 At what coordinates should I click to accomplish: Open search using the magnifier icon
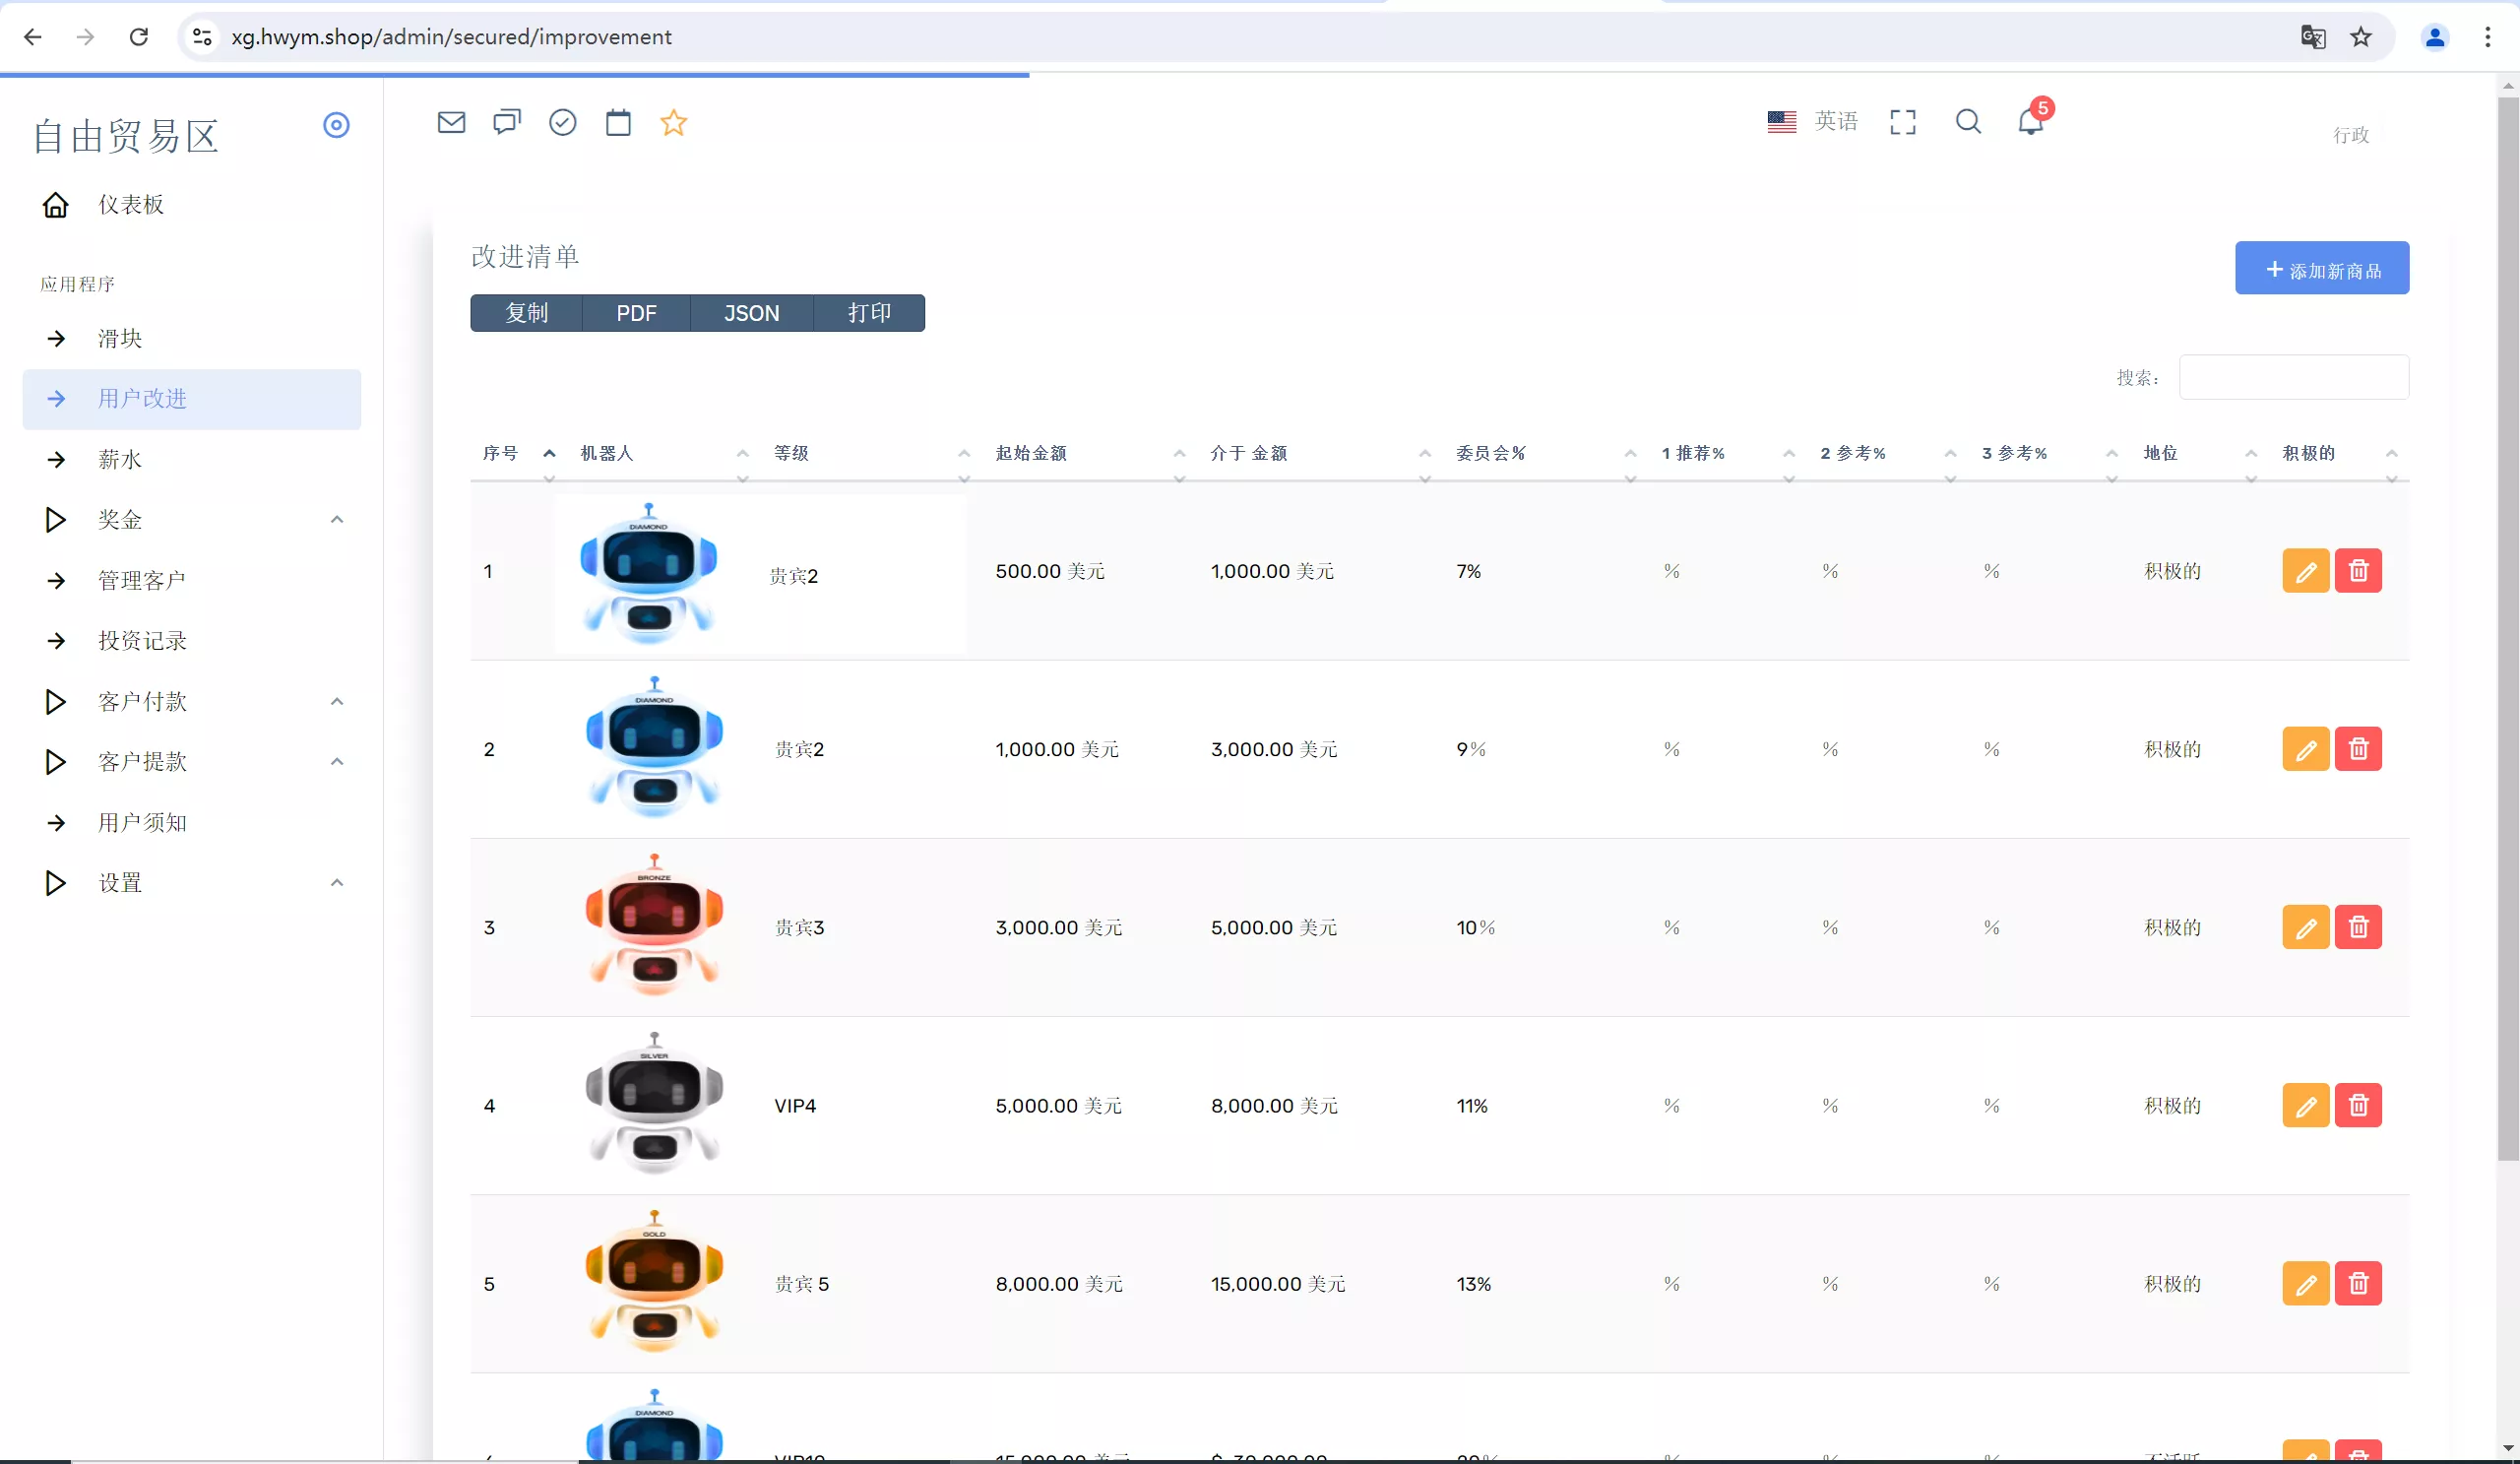click(x=1969, y=121)
